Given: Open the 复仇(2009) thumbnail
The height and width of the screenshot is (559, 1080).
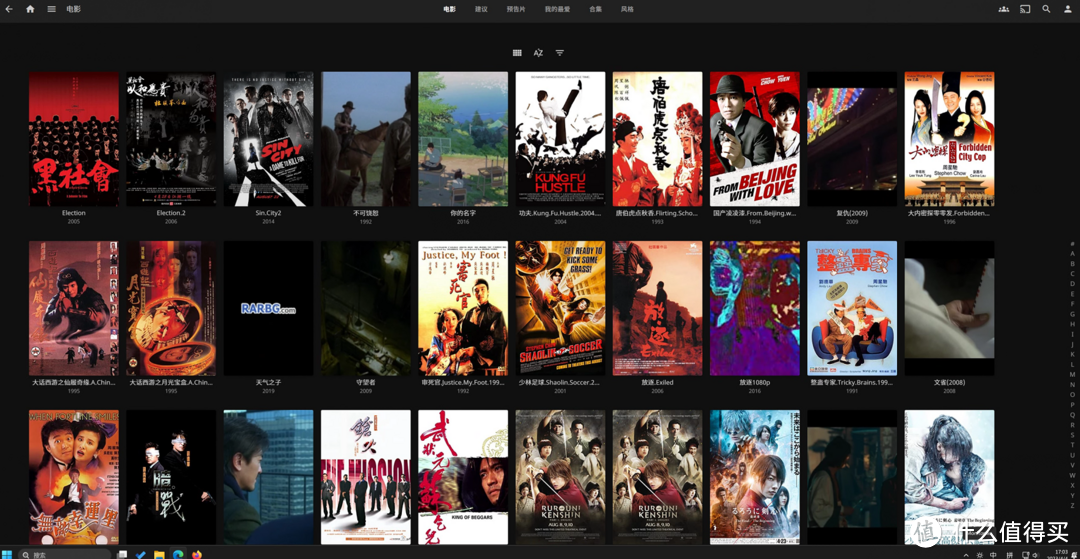Looking at the screenshot, I should tap(852, 139).
